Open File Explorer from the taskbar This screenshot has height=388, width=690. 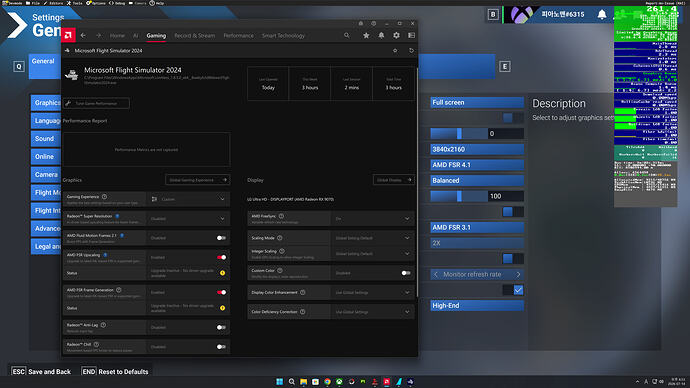pos(304,382)
